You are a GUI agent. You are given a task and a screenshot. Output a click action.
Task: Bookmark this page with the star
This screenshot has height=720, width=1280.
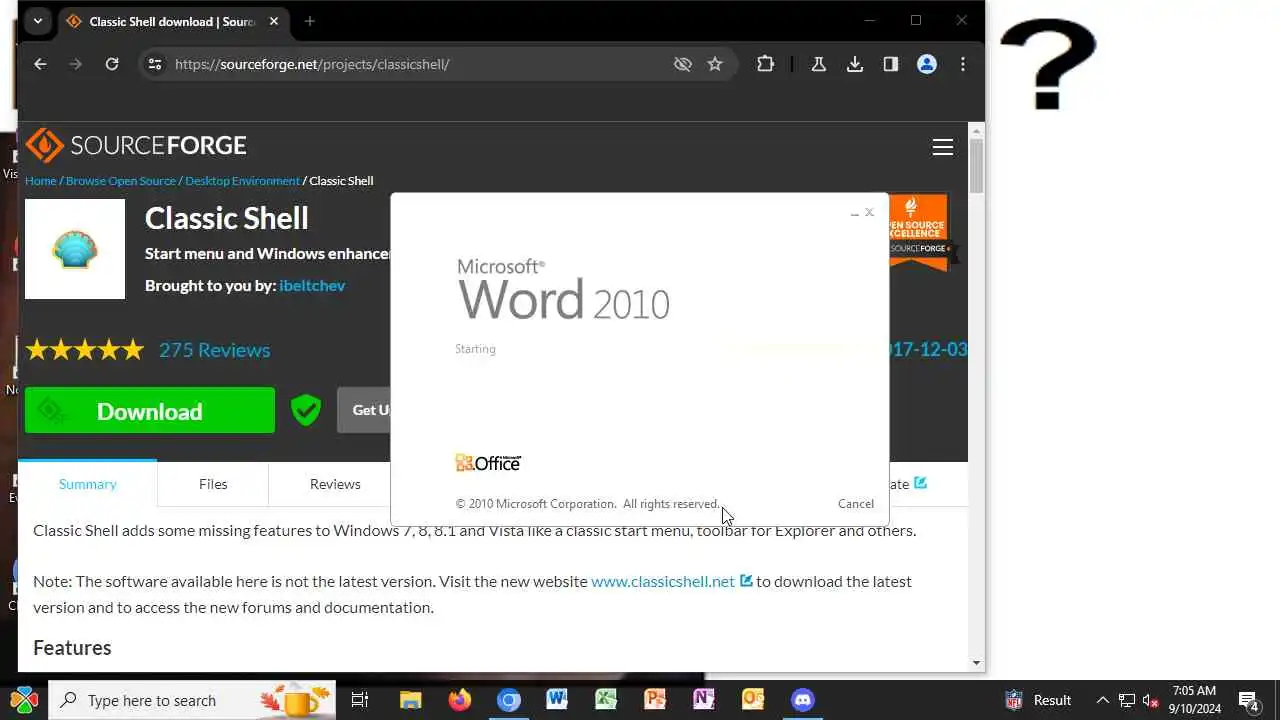point(715,64)
